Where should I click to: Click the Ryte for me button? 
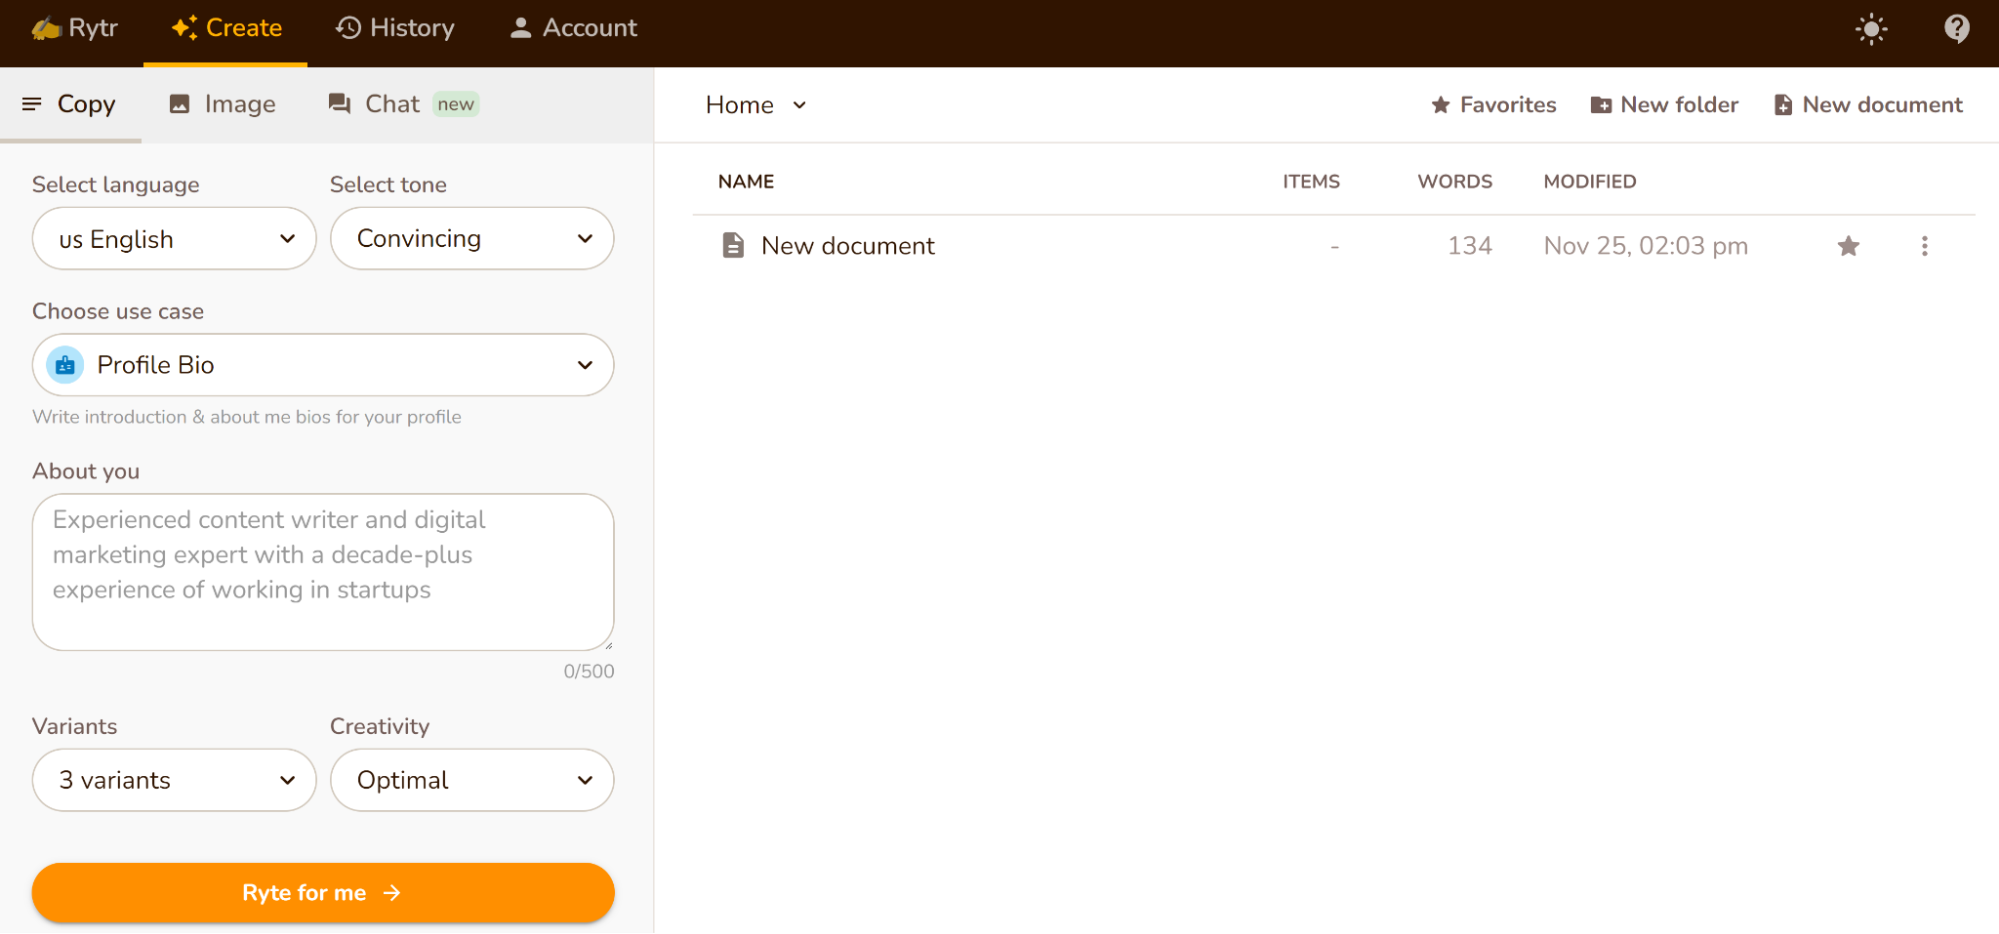(x=323, y=892)
